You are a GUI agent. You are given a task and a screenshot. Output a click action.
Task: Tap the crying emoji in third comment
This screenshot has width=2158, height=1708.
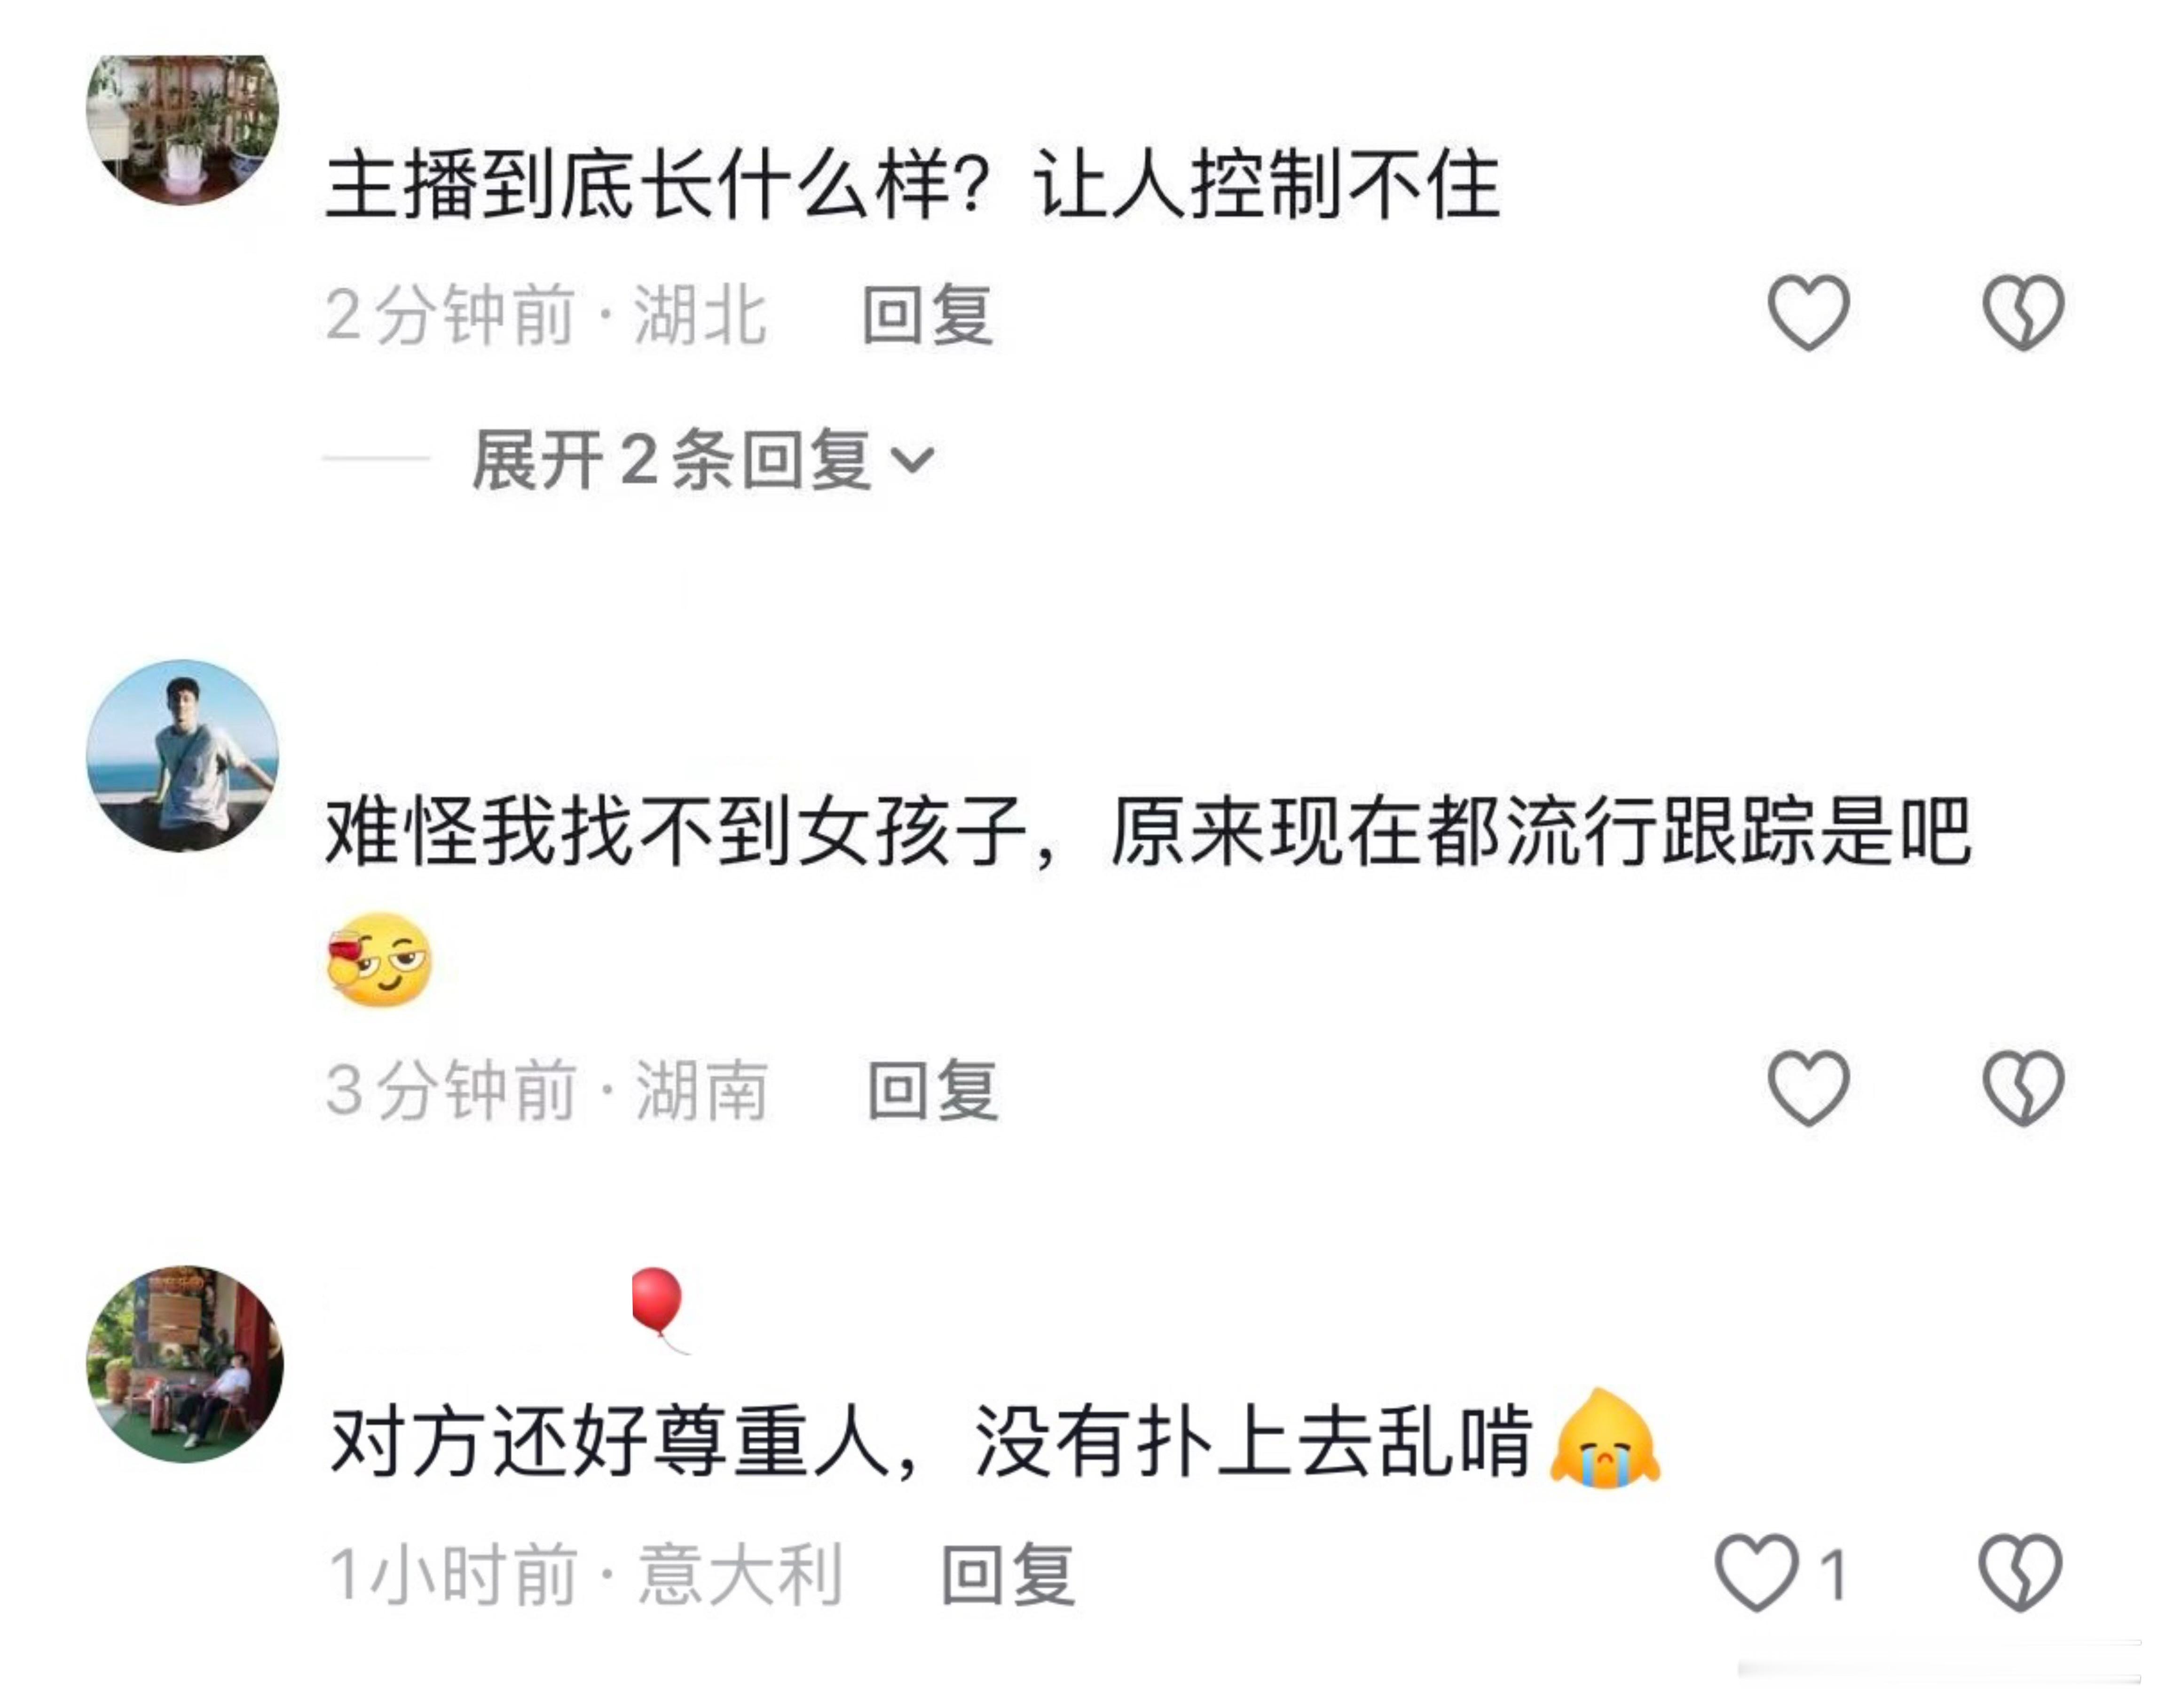[1605, 1440]
